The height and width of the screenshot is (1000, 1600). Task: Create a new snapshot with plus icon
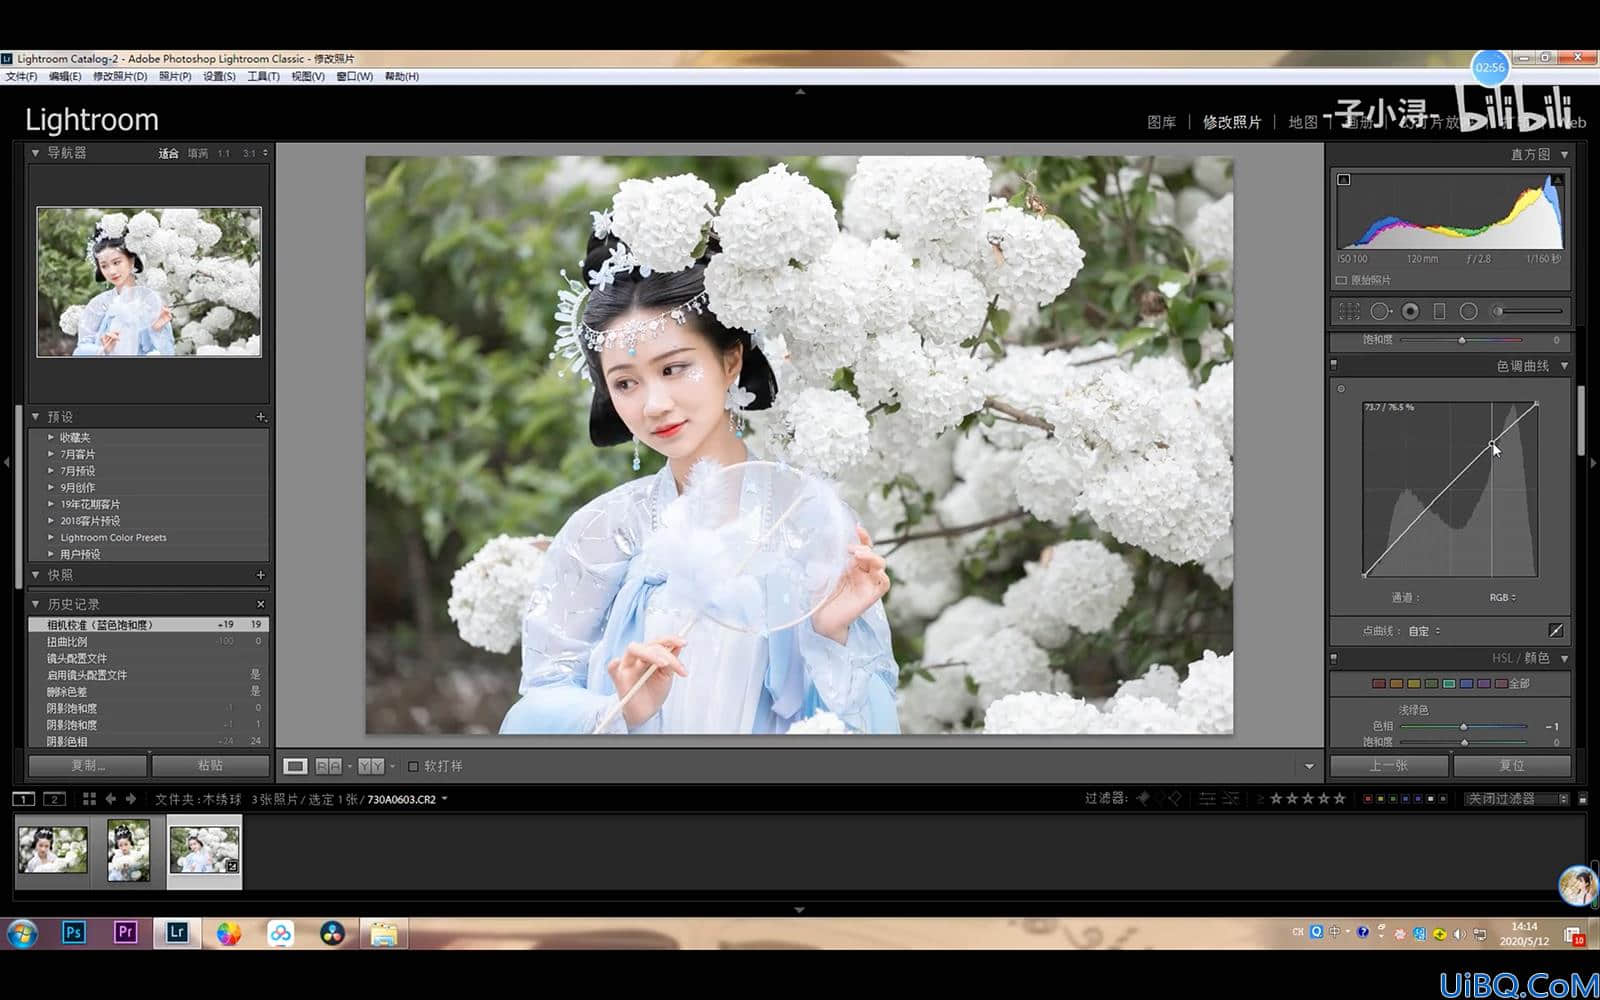[x=261, y=575]
